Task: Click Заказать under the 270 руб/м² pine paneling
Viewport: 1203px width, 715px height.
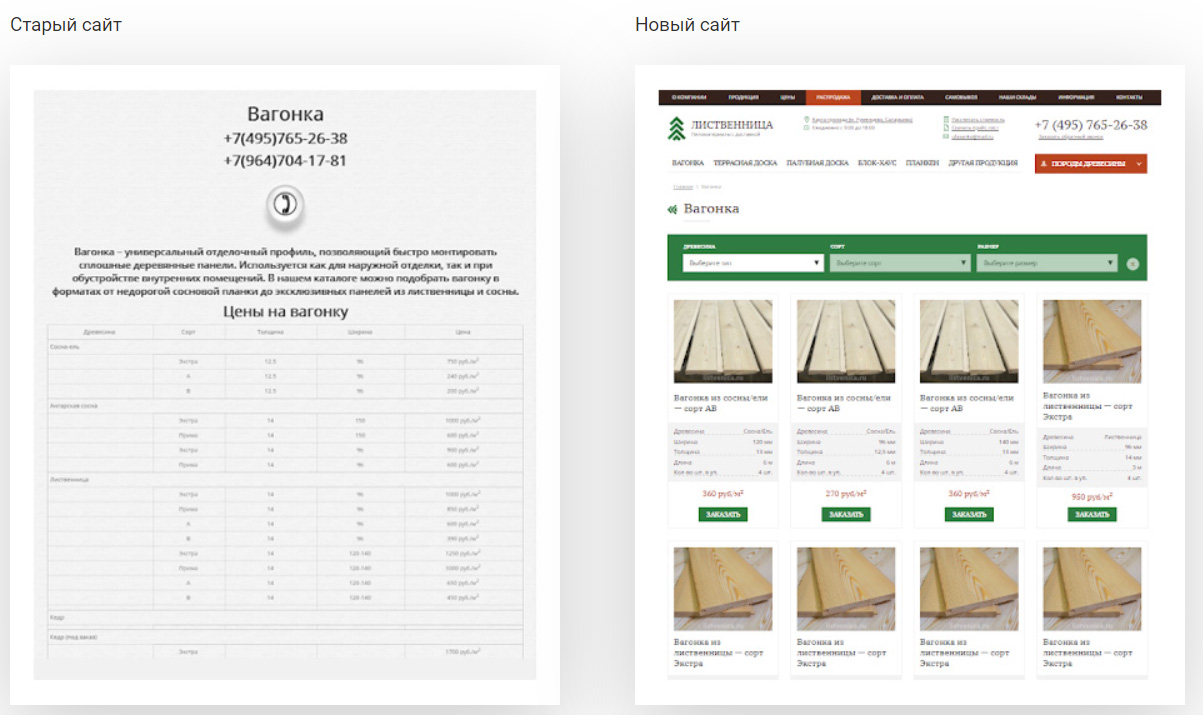Action: tap(846, 514)
